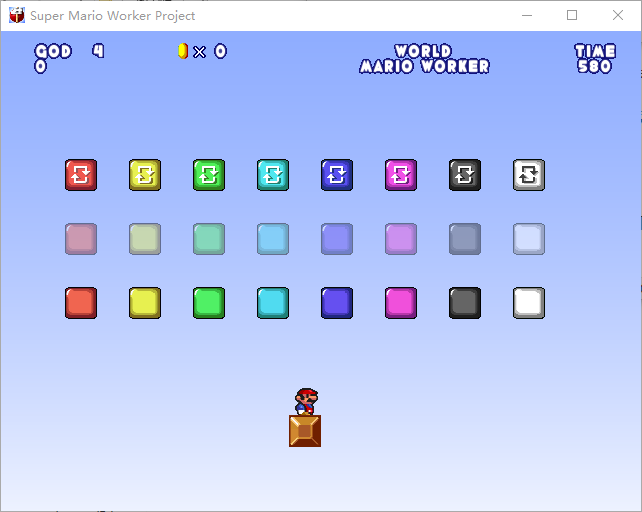Click the cyan switch block with arrows
Viewport: 642px width, 512px height.
pyautogui.click(x=273, y=175)
